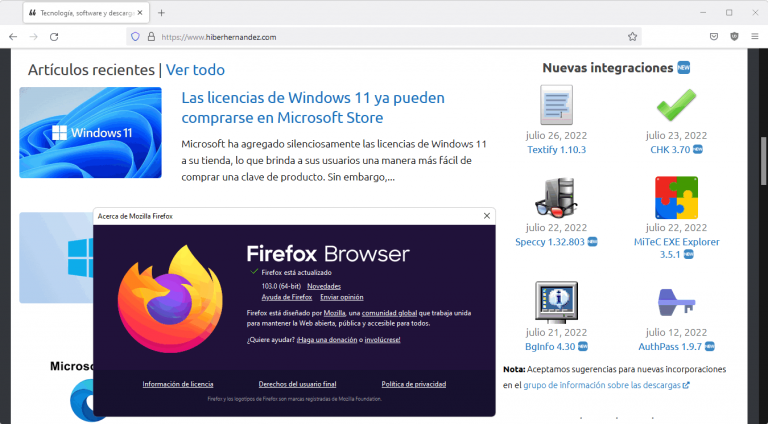Image resolution: width=768 pixels, height=424 pixels.
Task: Click the browser back arrow button
Action: (13, 36)
